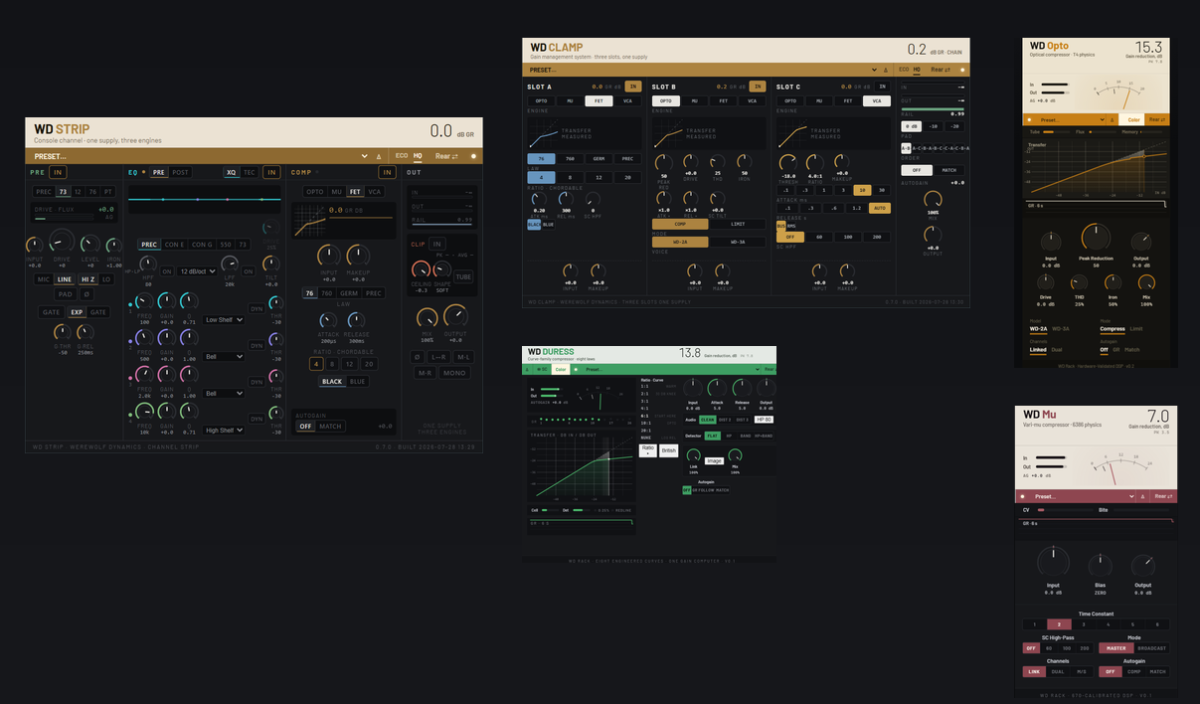This screenshot has width=1200, height=704.
Task: Open the band 2 Bell filter type dropdown
Action: tap(224, 357)
